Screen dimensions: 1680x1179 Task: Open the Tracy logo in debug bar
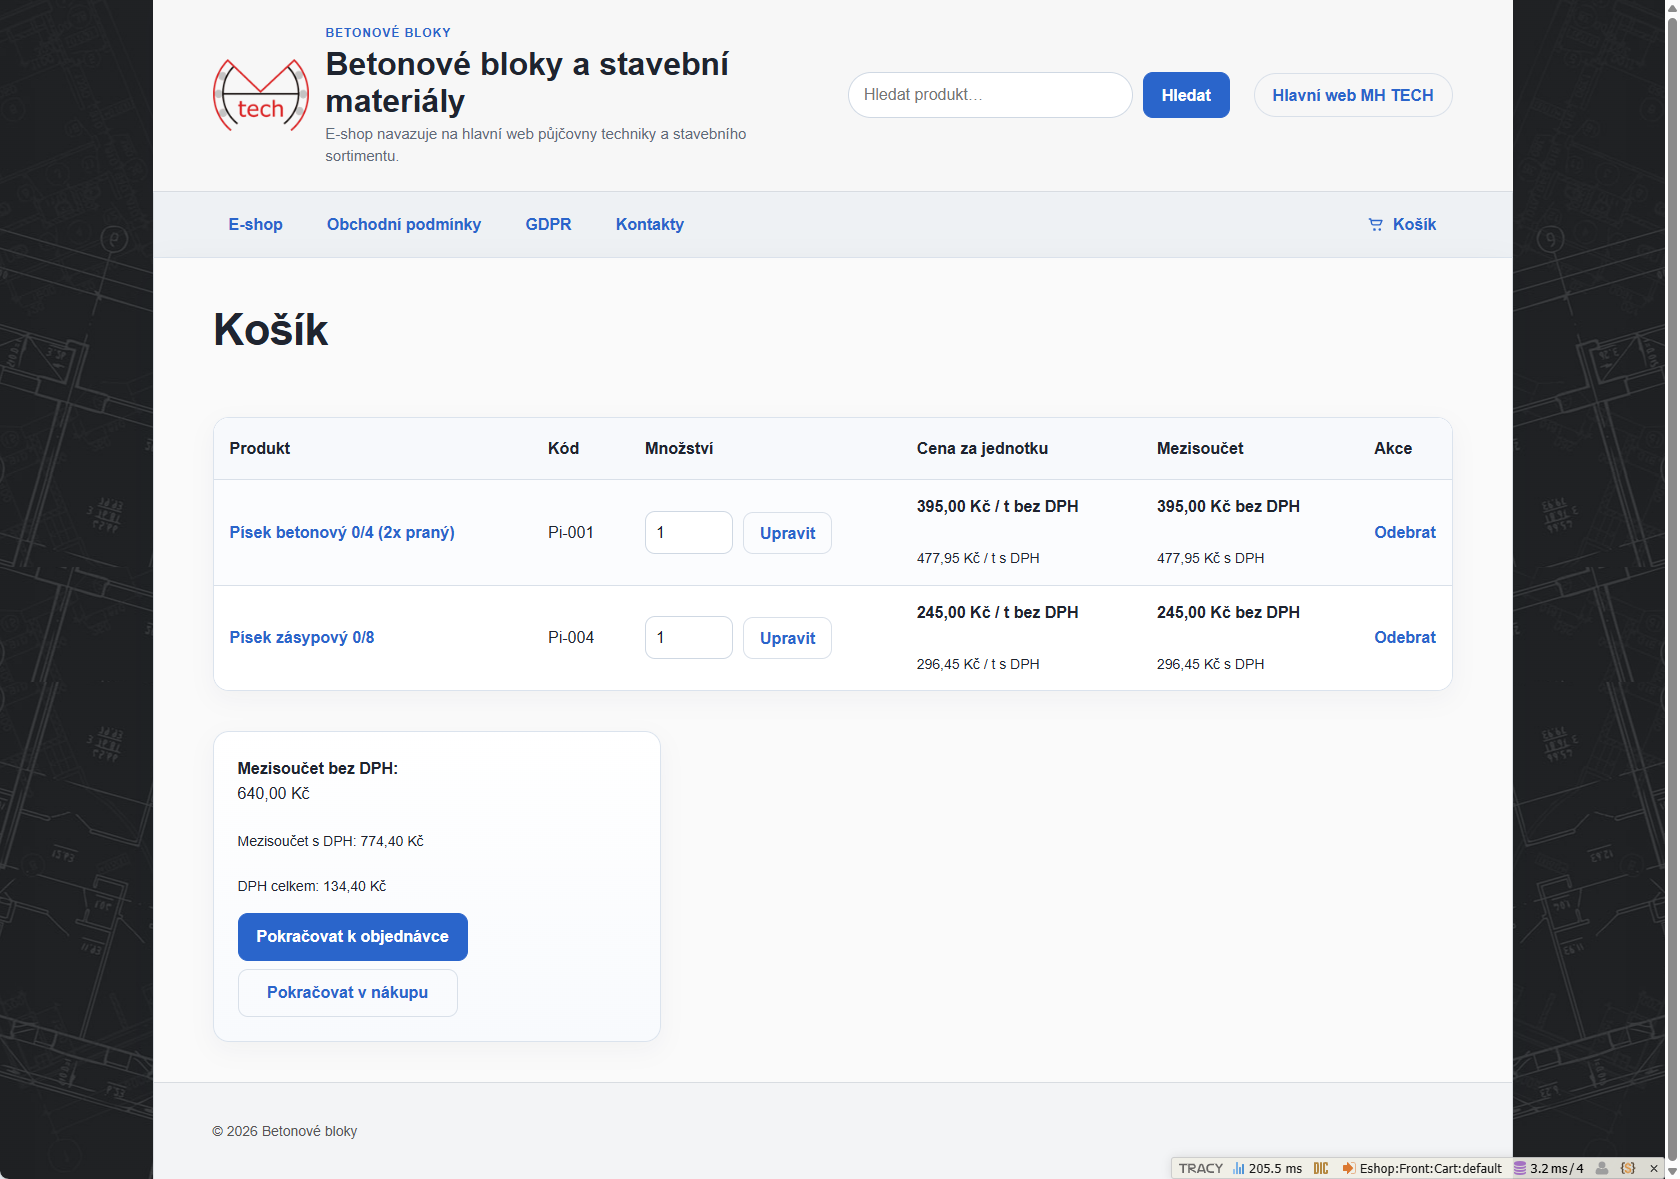(x=1200, y=1168)
